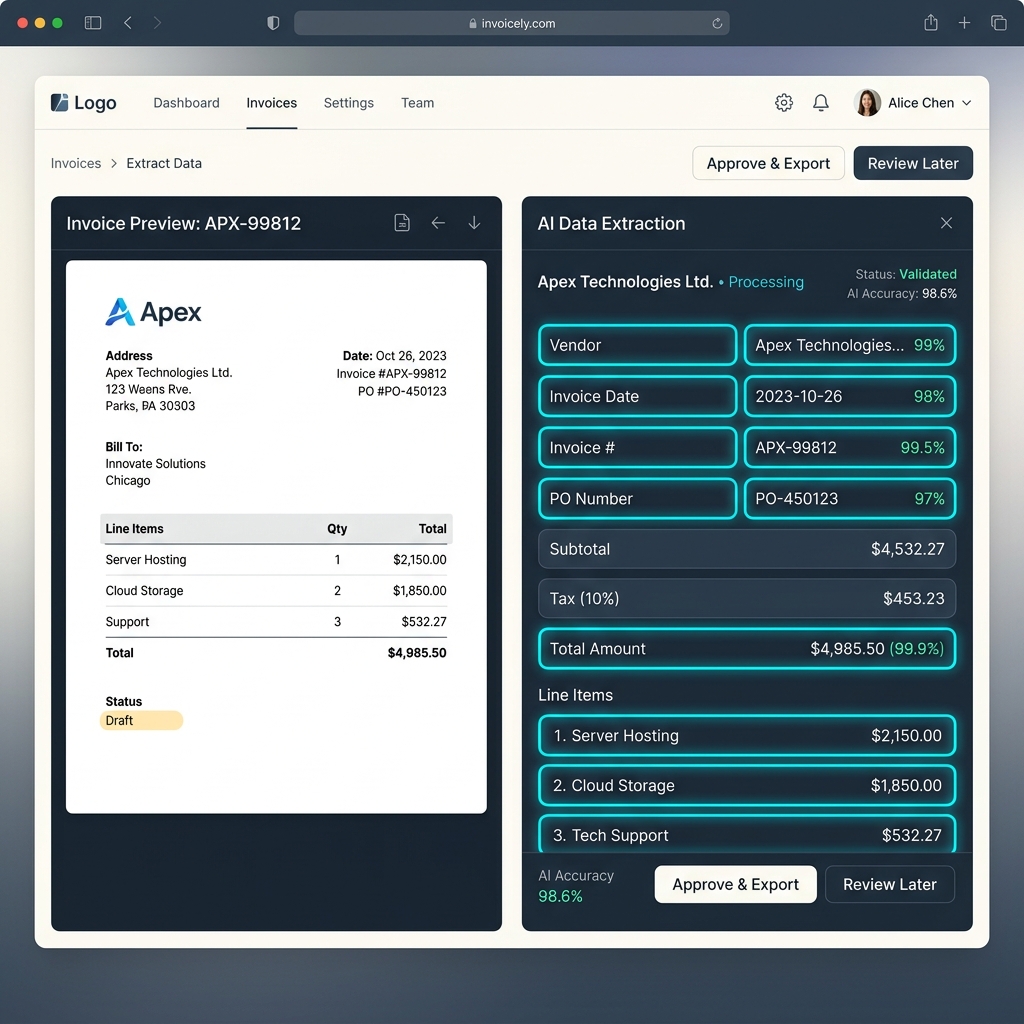The image size is (1024, 1024).
Task: Click the 'Date: Oct 26, 2023' invoice text
Action: [x=394, y=356]
